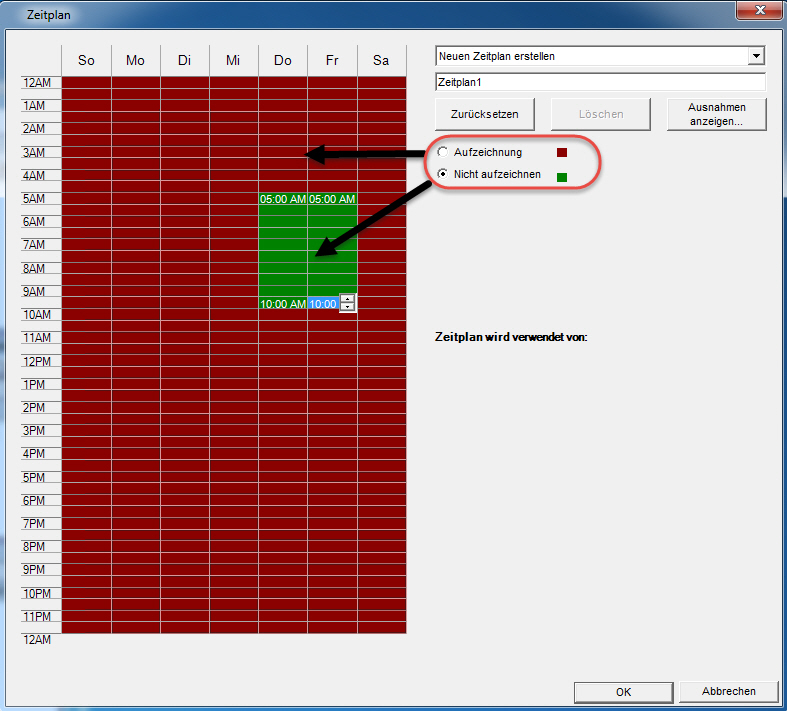Click the So day column header
Viewport: 787px width, 711px height.
(86, 61)
